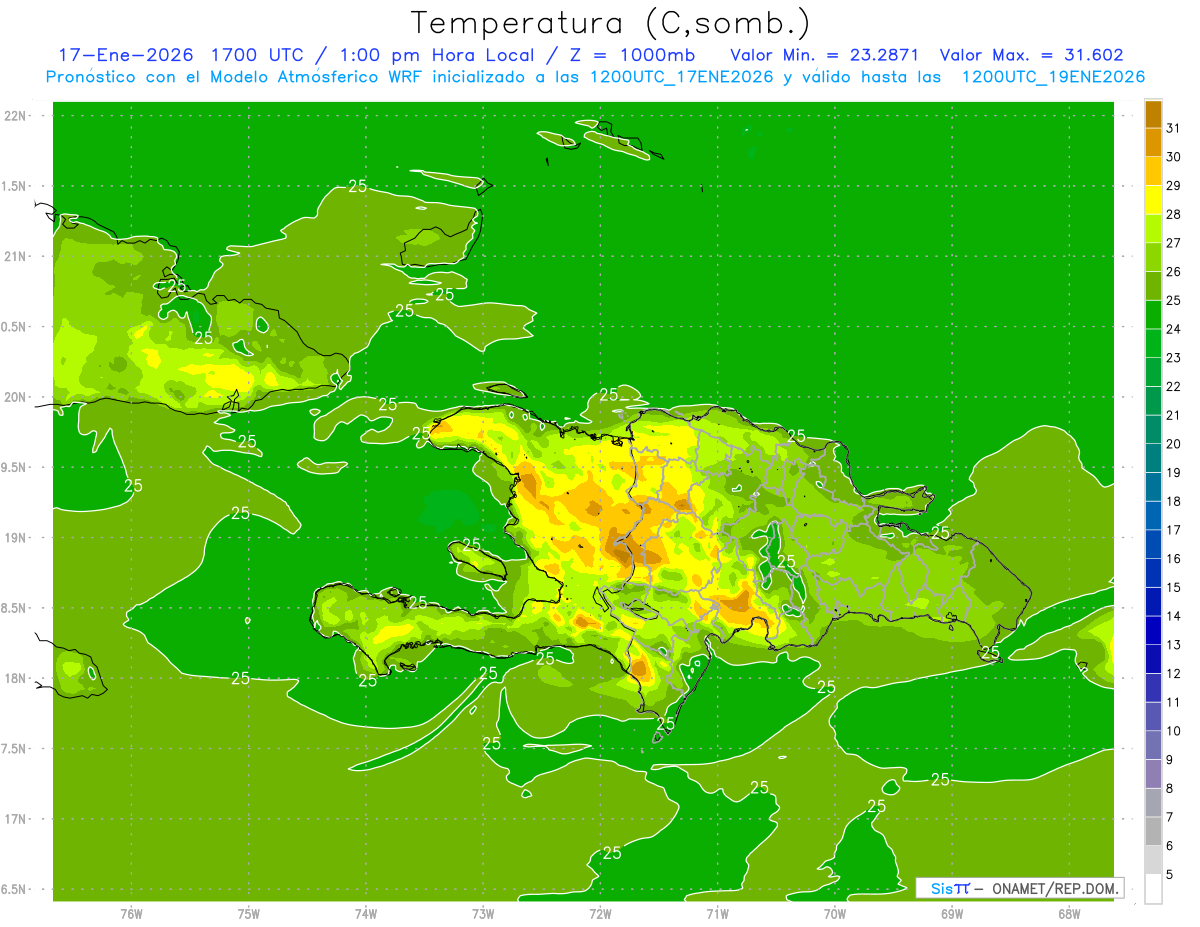
Task: Click the '1700 UTC' time text
Action: click(259, 55)
